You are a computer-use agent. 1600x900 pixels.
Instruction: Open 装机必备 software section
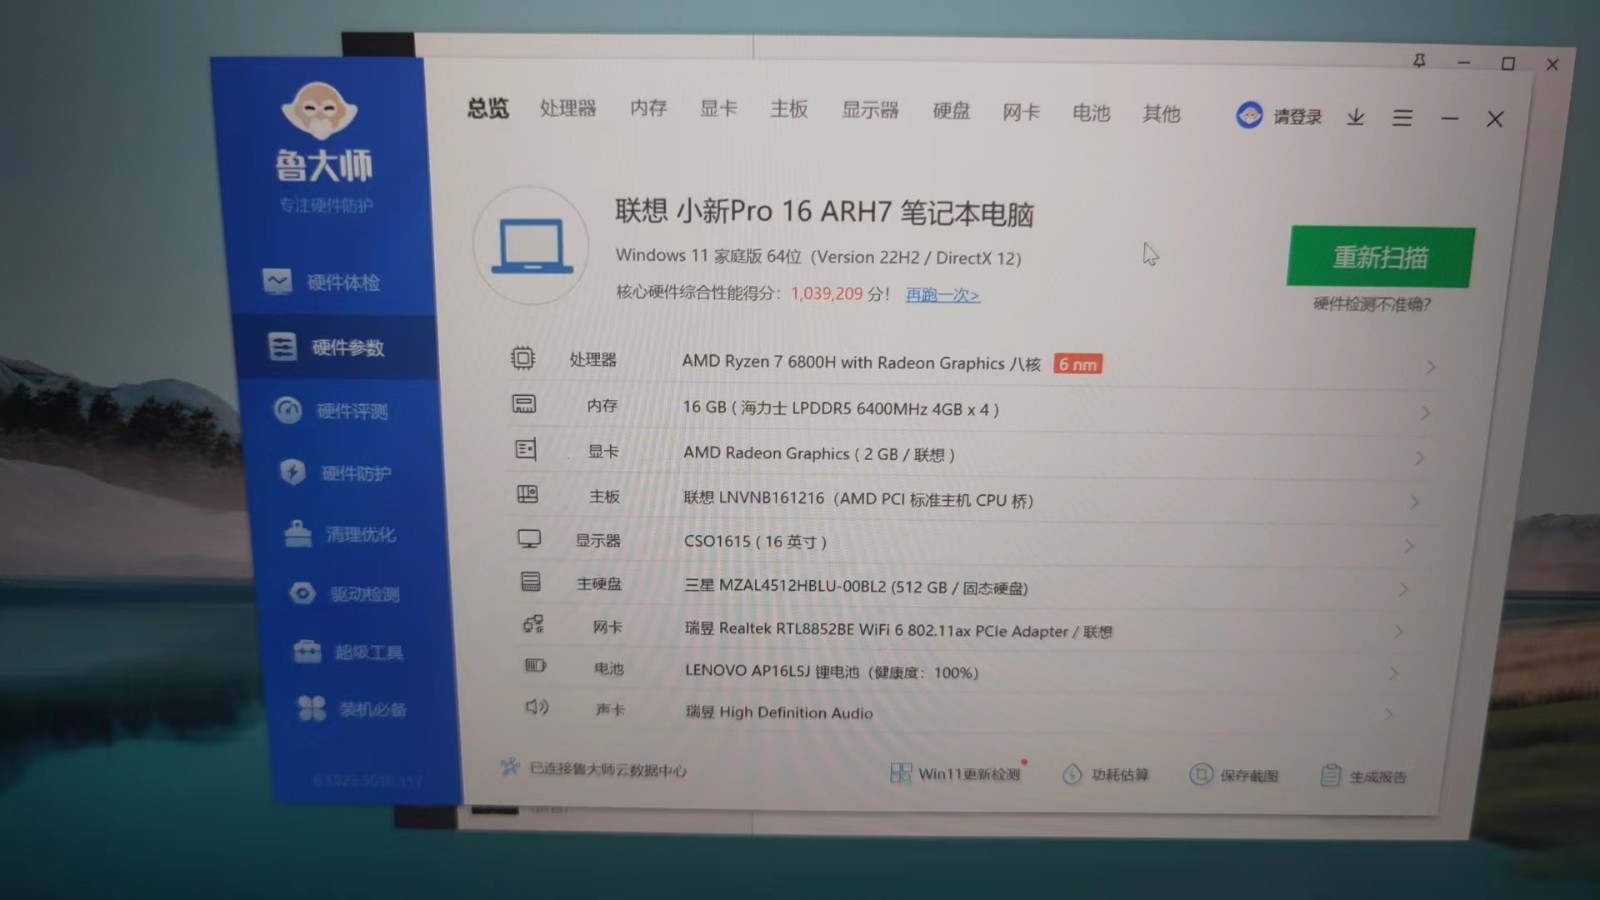tap(352, 709)
